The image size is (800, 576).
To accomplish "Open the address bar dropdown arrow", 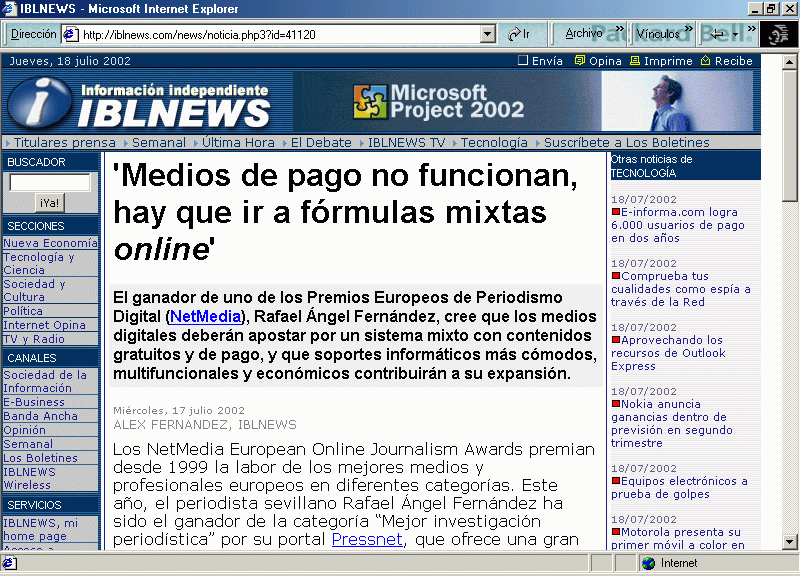I will pyautogui.click(x=488, y=34).
